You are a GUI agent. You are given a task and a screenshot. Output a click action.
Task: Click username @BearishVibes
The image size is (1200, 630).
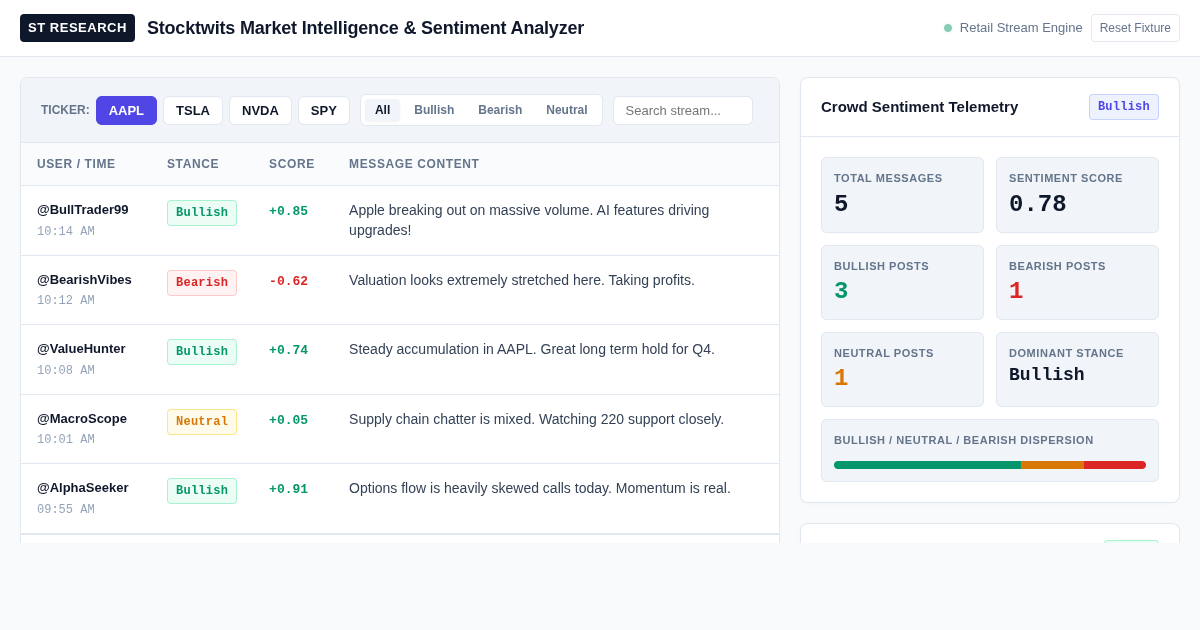pos(84,280)
